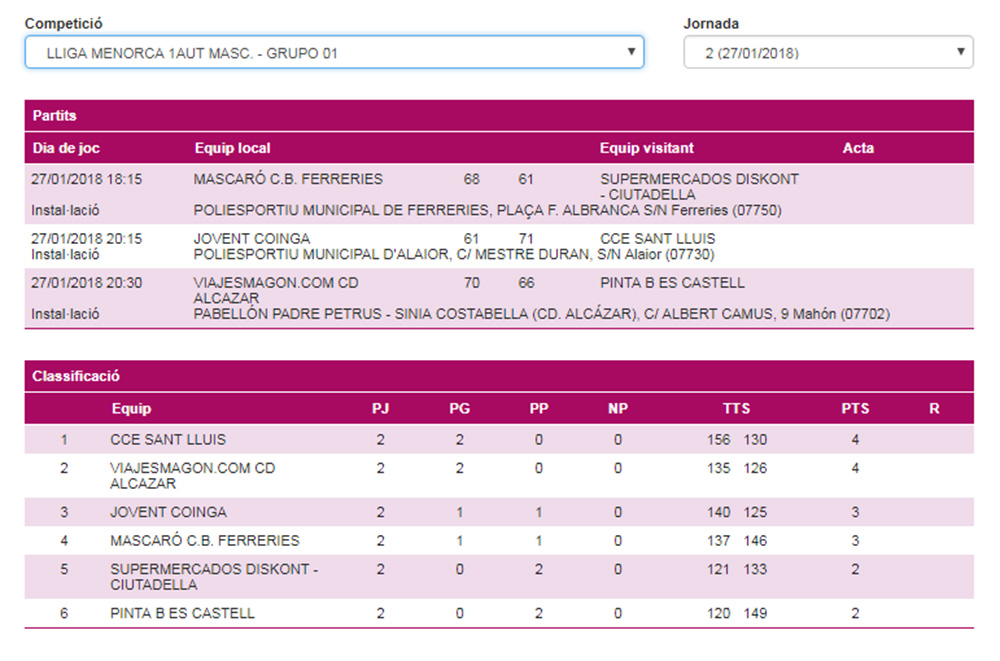Click JOVENT COINGA in the standings table
Viewport: 1000px width, 661px height.
pyautogui.click(x=168, y=512)
